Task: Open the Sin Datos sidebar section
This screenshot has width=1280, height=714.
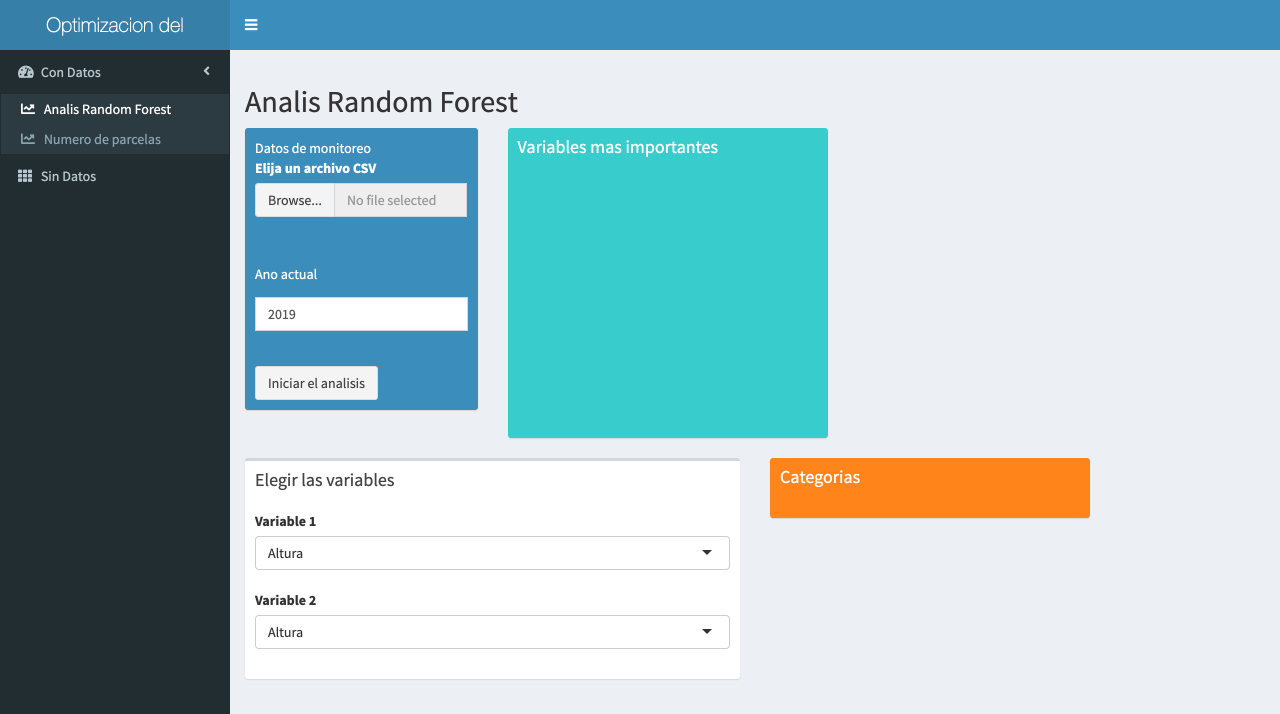Action: [x=68, y=176]
